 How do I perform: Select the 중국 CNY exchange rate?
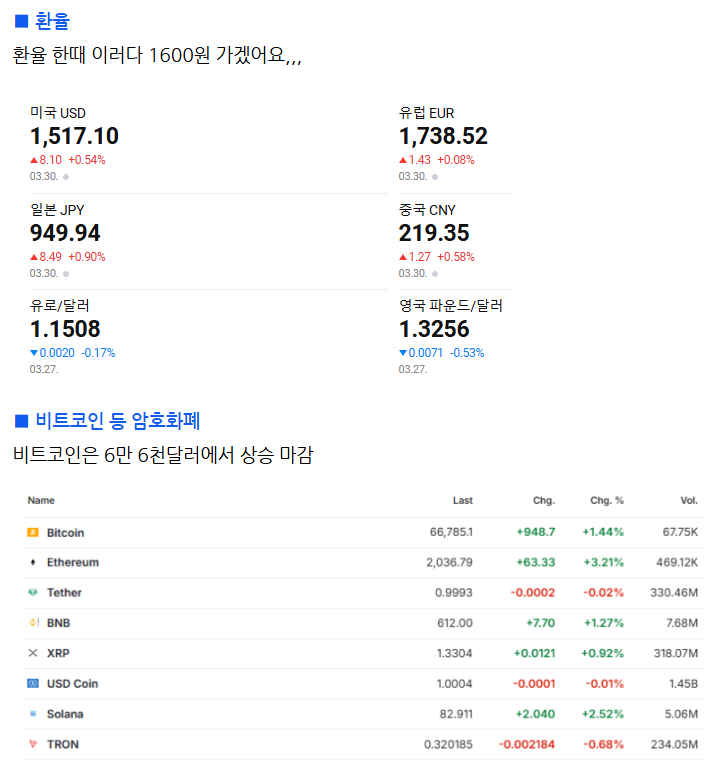coord(434,233)
